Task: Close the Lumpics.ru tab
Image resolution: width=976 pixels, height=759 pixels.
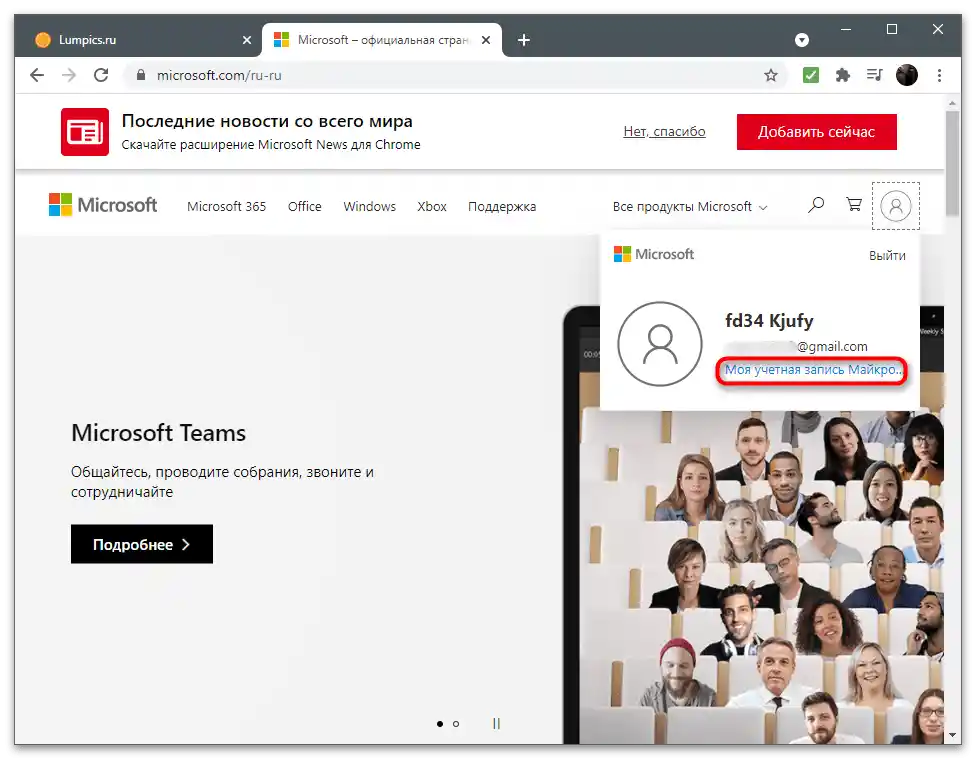Action: (x=247, y=40)
